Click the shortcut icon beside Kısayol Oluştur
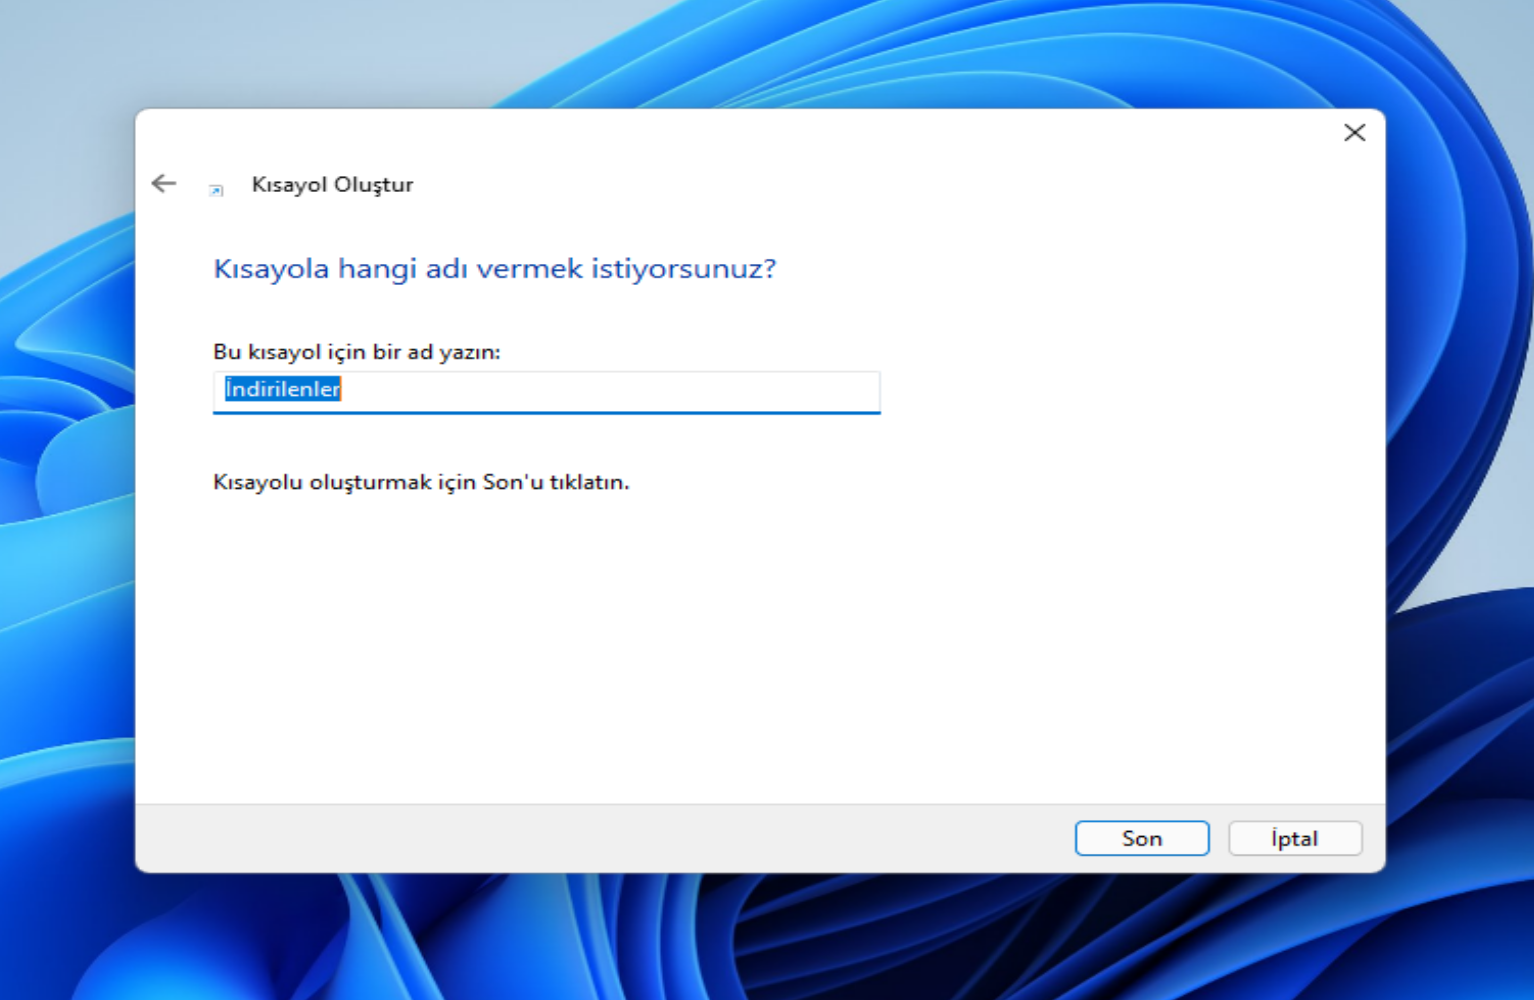Viewport: 1534px width, 1000px height. point(216,189)
